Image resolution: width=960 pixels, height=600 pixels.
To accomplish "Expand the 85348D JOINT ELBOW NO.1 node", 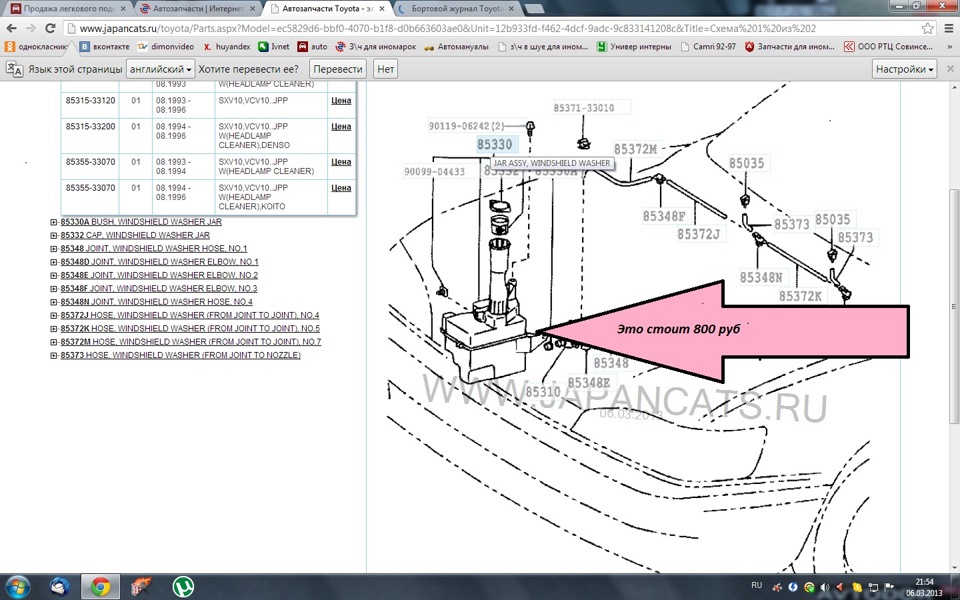I will click(x=54, y=262).
